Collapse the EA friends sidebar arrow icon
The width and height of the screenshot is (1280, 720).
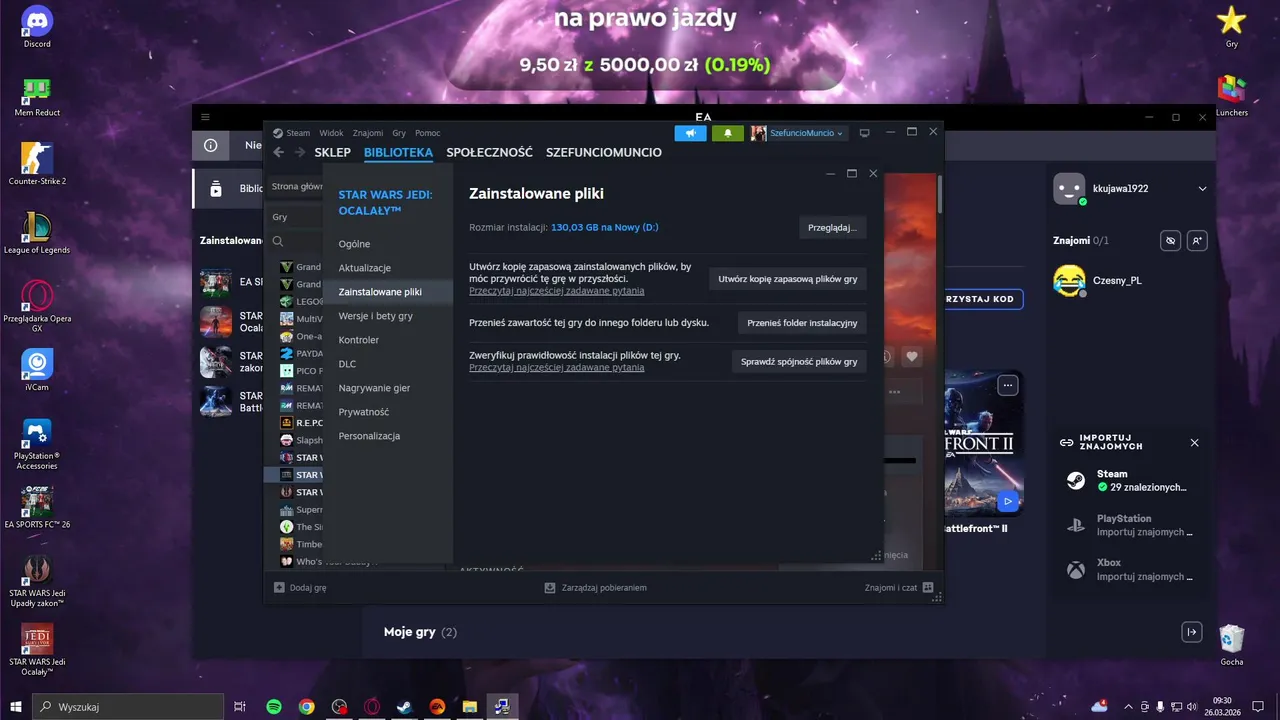click(x=1191, y=632)
